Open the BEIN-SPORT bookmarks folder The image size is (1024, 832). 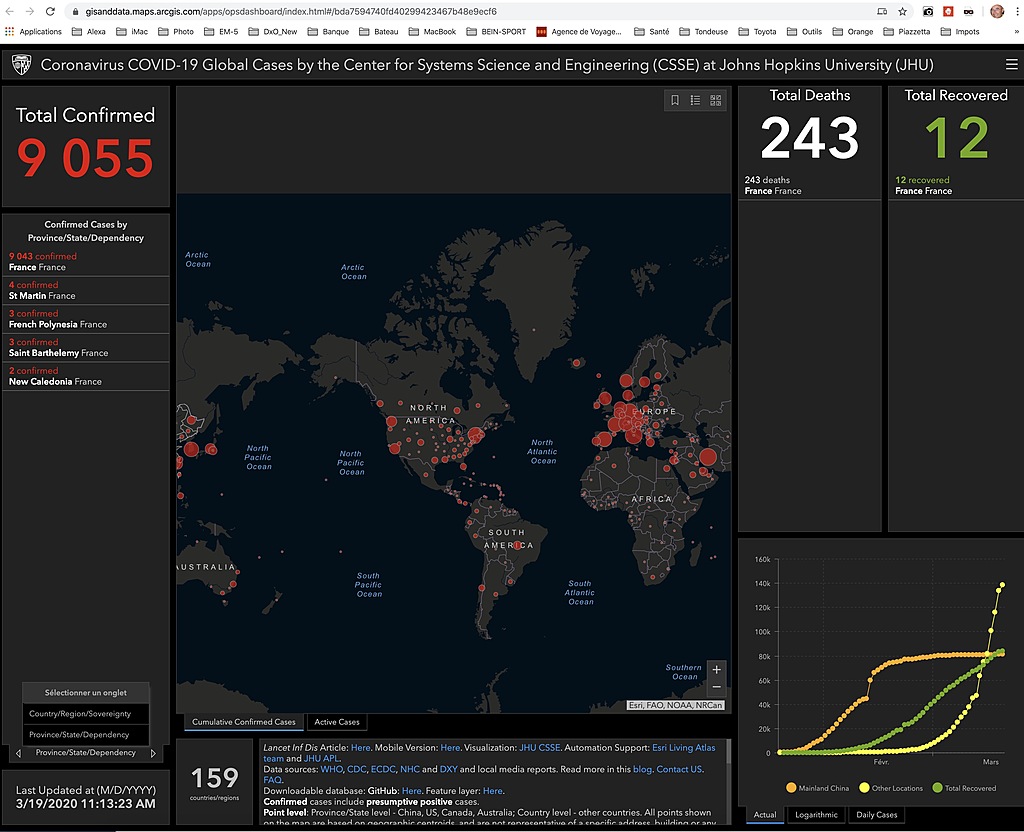(x=496, y=31)
